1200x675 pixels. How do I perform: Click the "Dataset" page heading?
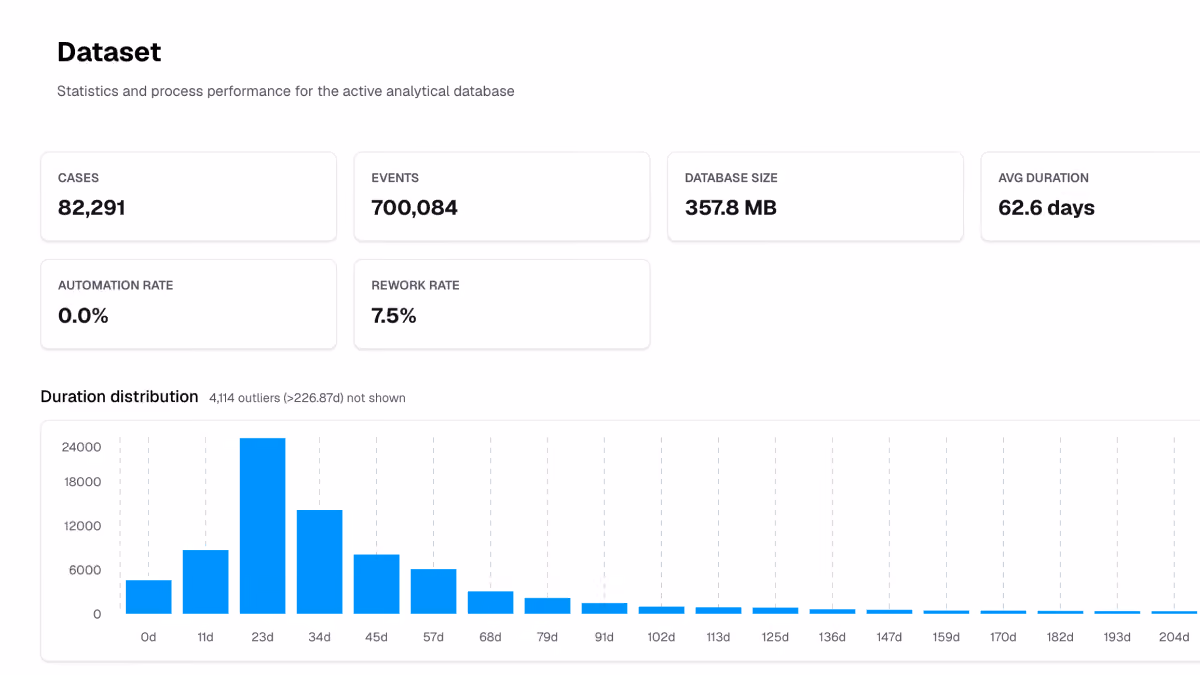point(109,52)
